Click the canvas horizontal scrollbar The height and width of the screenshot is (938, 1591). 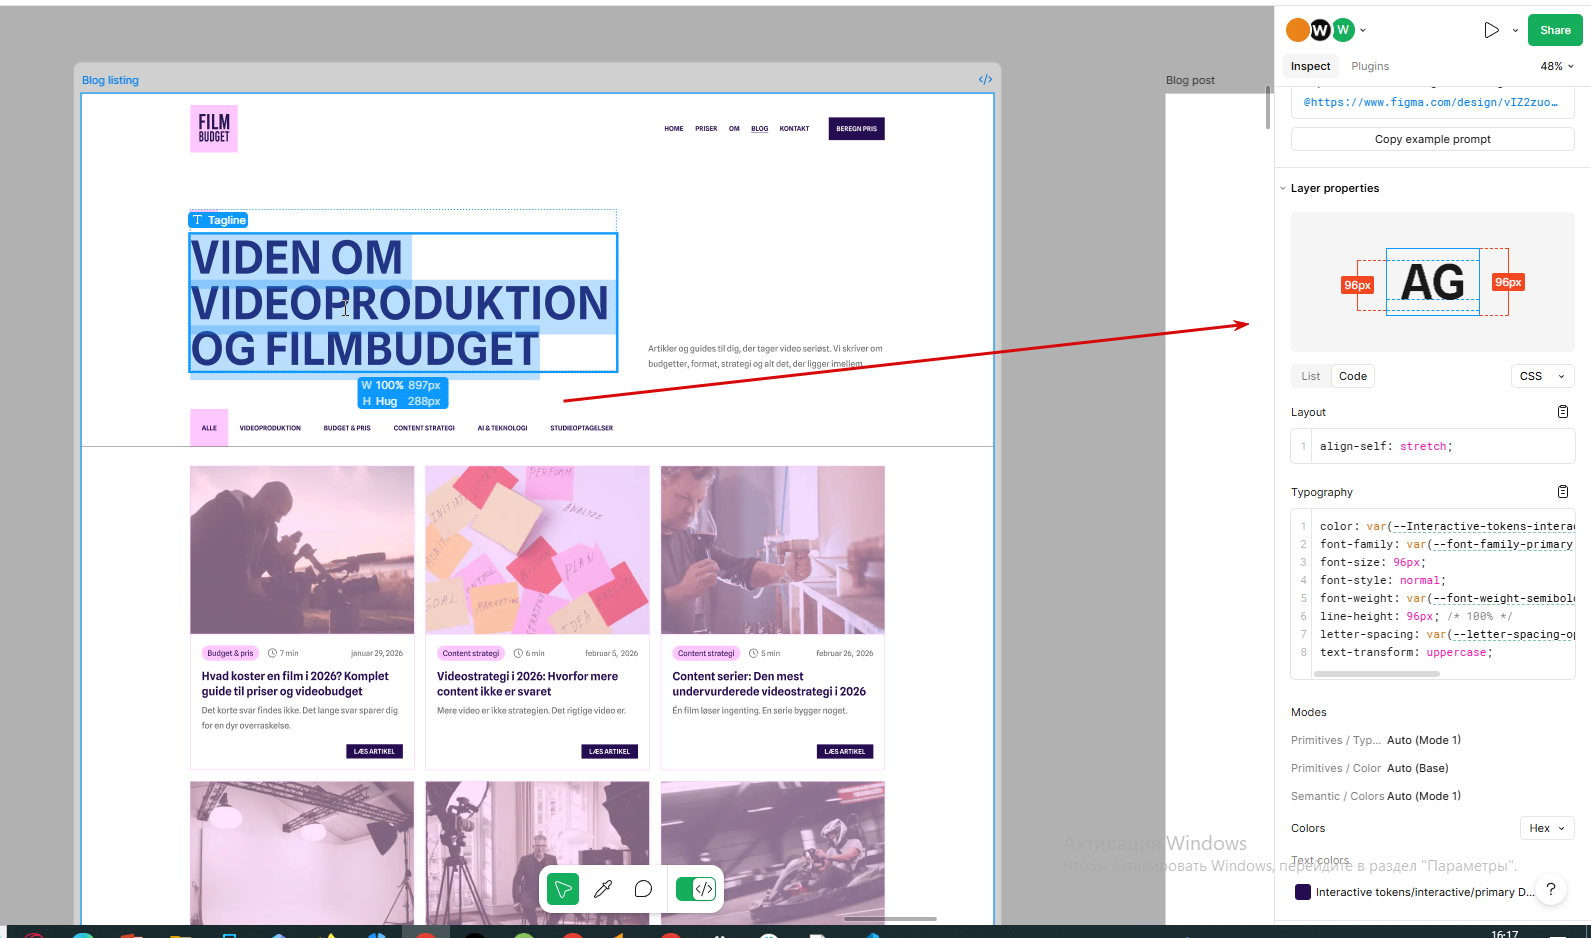click(890, 918)
